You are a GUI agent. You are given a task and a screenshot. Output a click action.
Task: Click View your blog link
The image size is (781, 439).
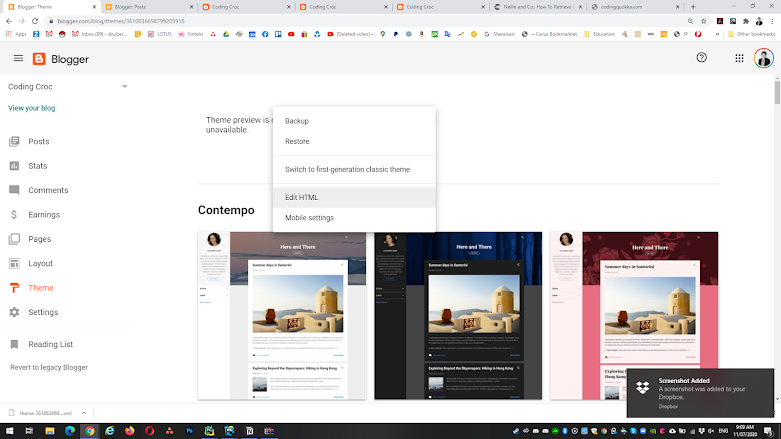pos(31,108)
